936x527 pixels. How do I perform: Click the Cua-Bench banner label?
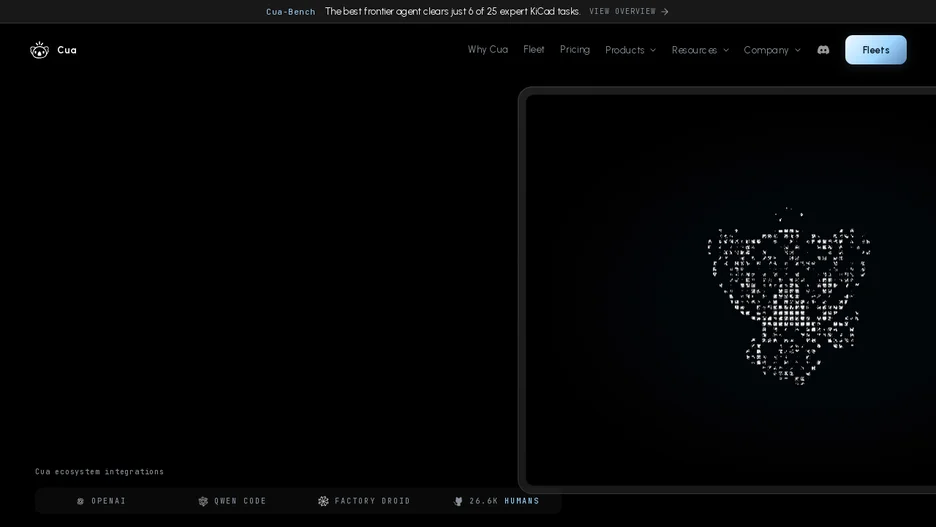[x=291, y=11]
